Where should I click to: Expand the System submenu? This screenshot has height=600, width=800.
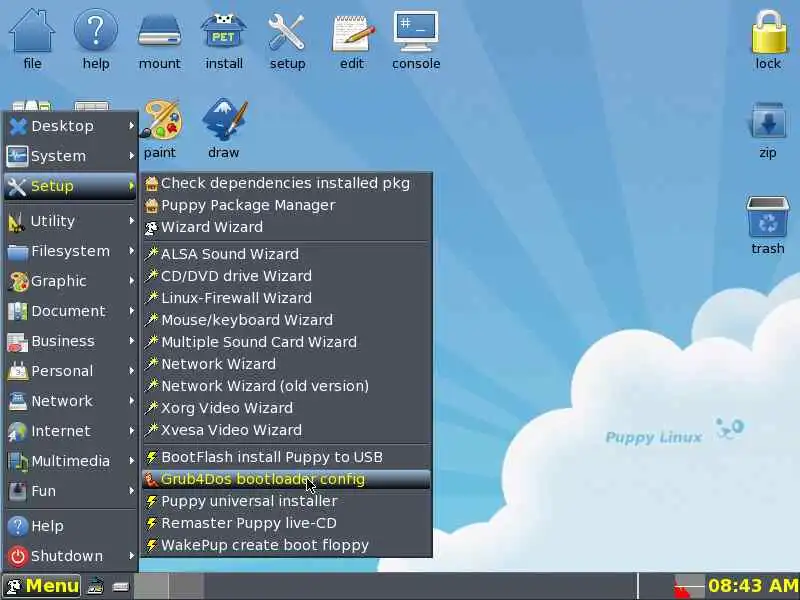click(71, 156)
